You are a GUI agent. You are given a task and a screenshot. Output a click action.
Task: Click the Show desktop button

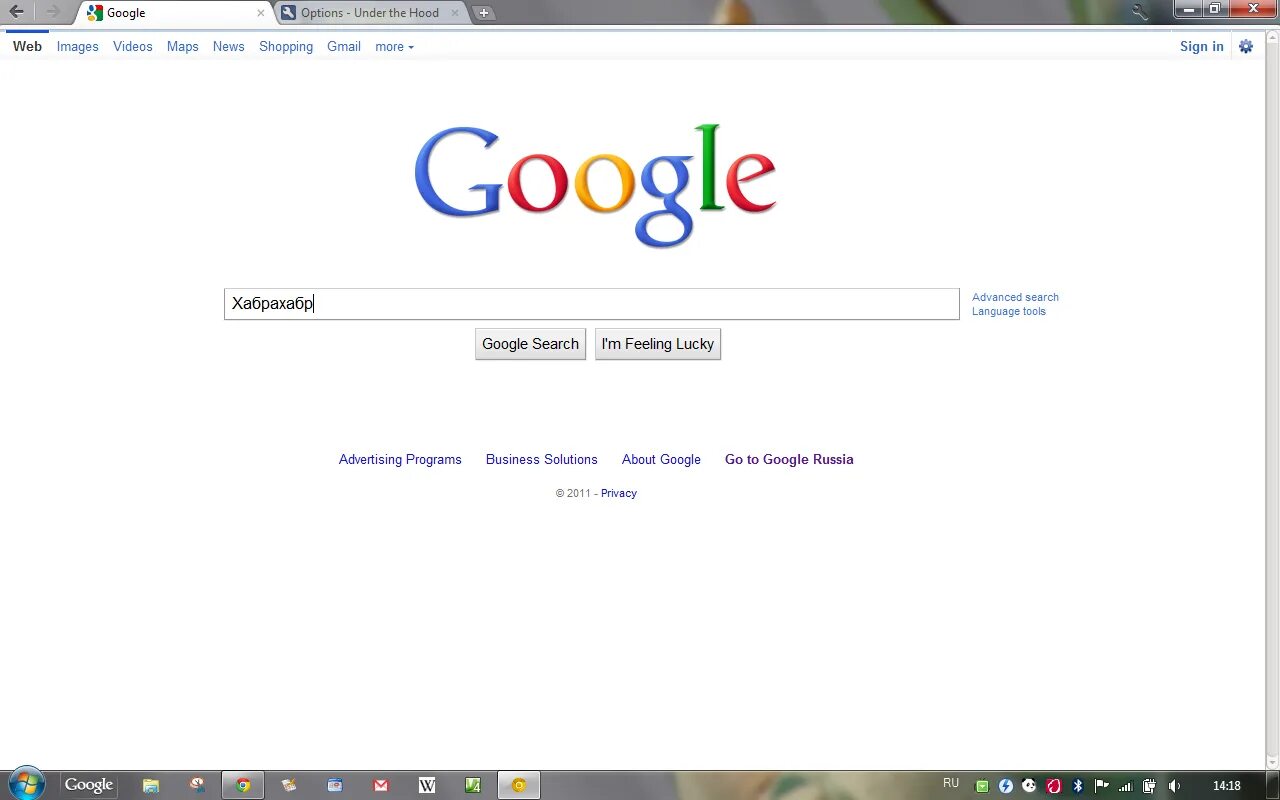[x=1272, y=785]
